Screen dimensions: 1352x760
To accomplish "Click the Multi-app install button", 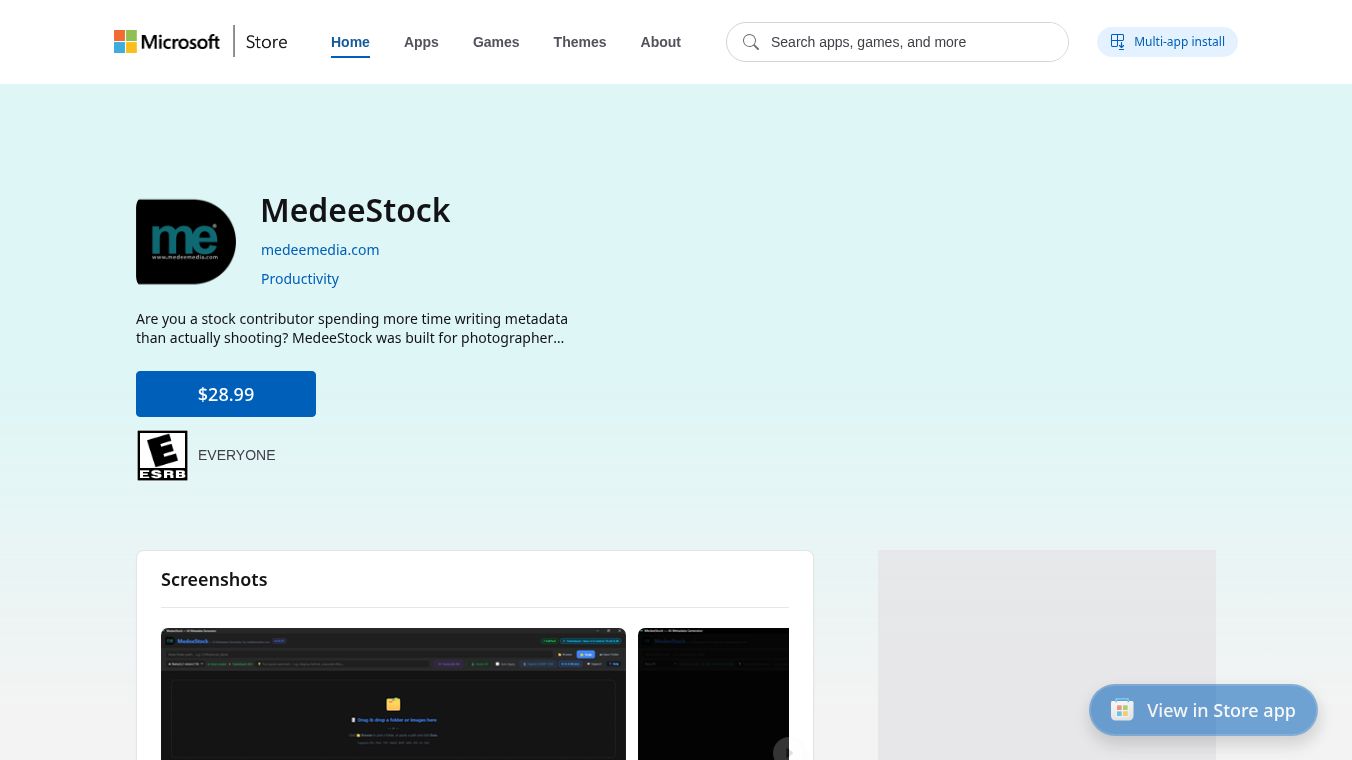I will click(x=1167, y=42).
